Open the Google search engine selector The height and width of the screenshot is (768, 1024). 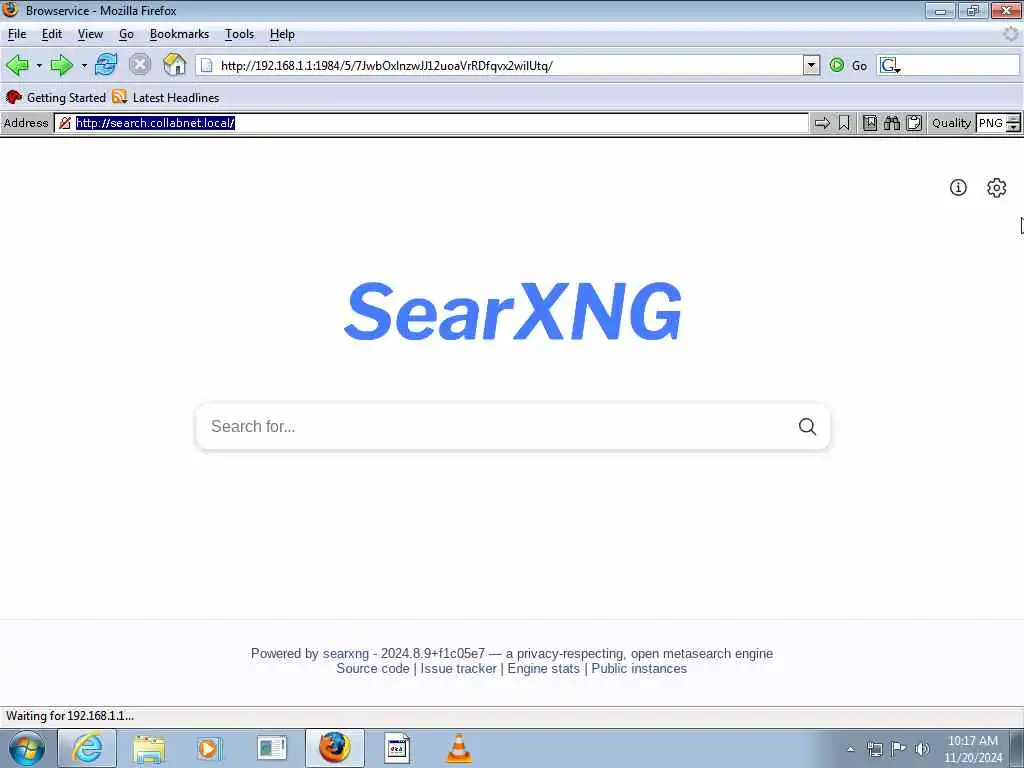(890, 65)
